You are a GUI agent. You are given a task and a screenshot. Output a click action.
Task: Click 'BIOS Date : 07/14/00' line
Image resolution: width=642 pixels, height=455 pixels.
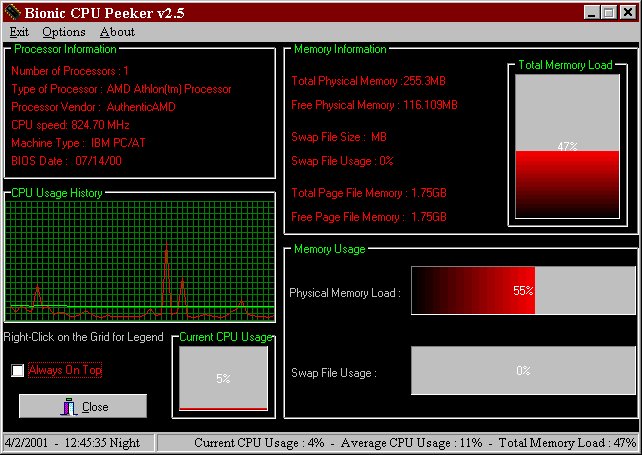click(66, 161)
